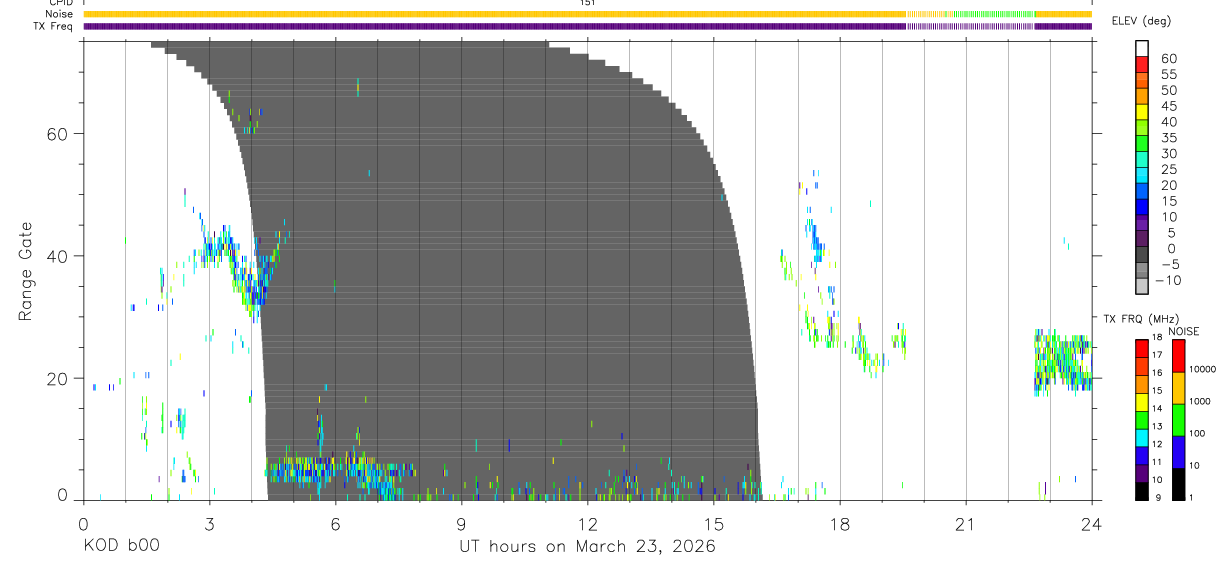Click the black segment of the TX FRQ bar
This screenshot has height=567, width=1228.
(x=1142, y=490)
